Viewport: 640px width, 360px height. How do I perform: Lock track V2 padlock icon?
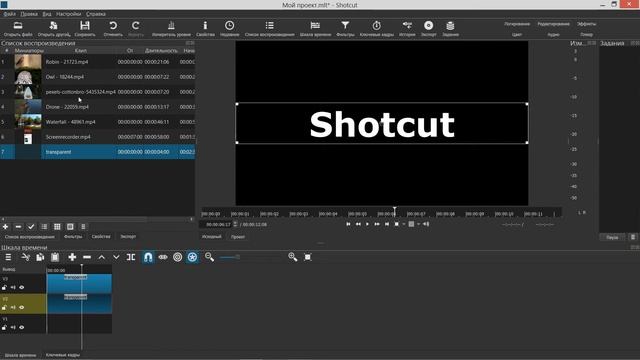point(4,307)
